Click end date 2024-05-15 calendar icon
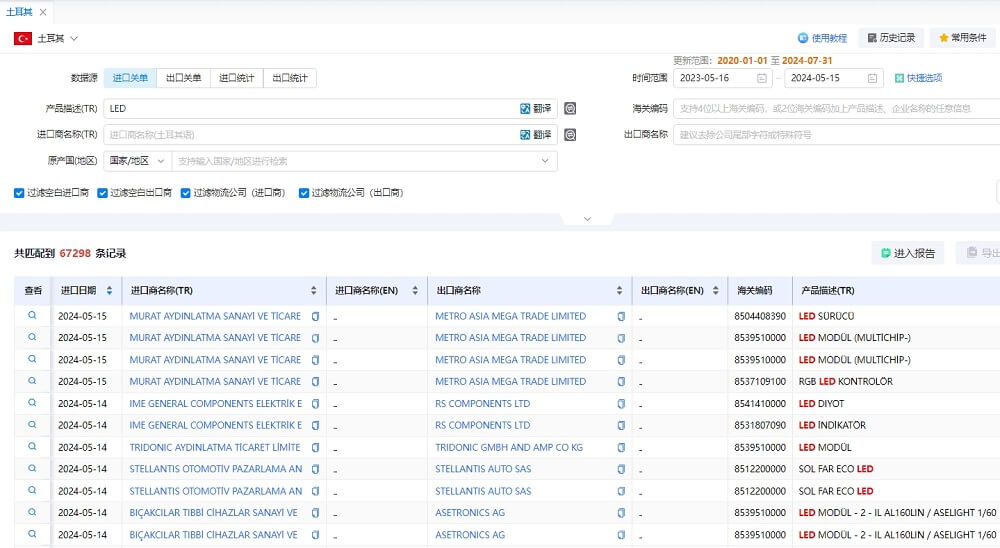This screenshot has width=1000, height=548. click(x=872, y=78)
